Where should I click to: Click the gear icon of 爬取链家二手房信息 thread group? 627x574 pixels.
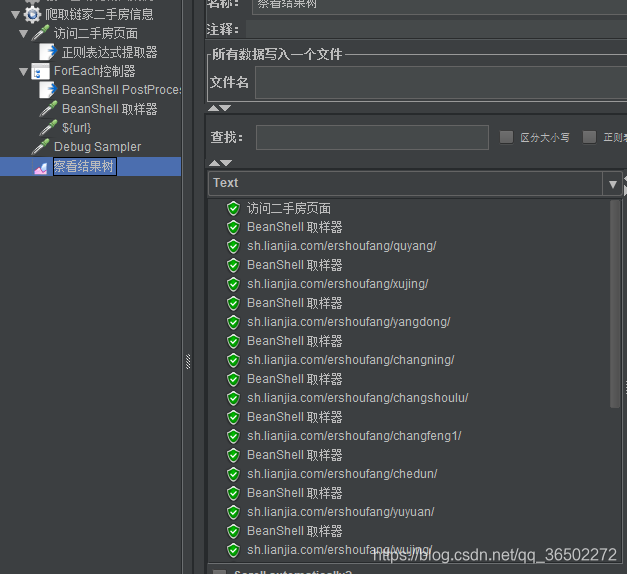pyautogui.click(x=32, y=14)
